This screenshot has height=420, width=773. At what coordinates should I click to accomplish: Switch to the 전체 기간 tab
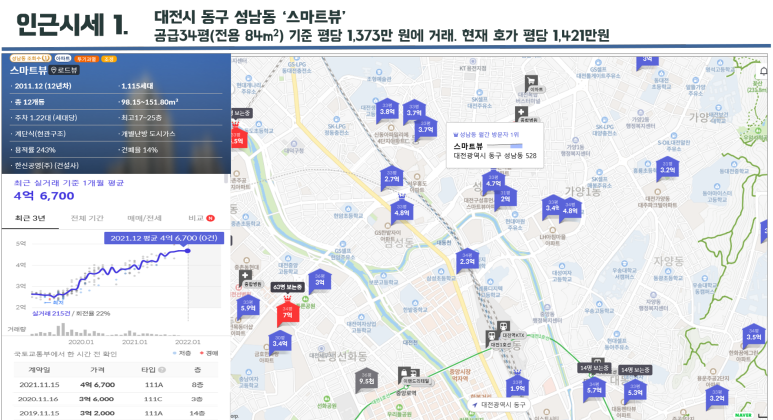87,218
